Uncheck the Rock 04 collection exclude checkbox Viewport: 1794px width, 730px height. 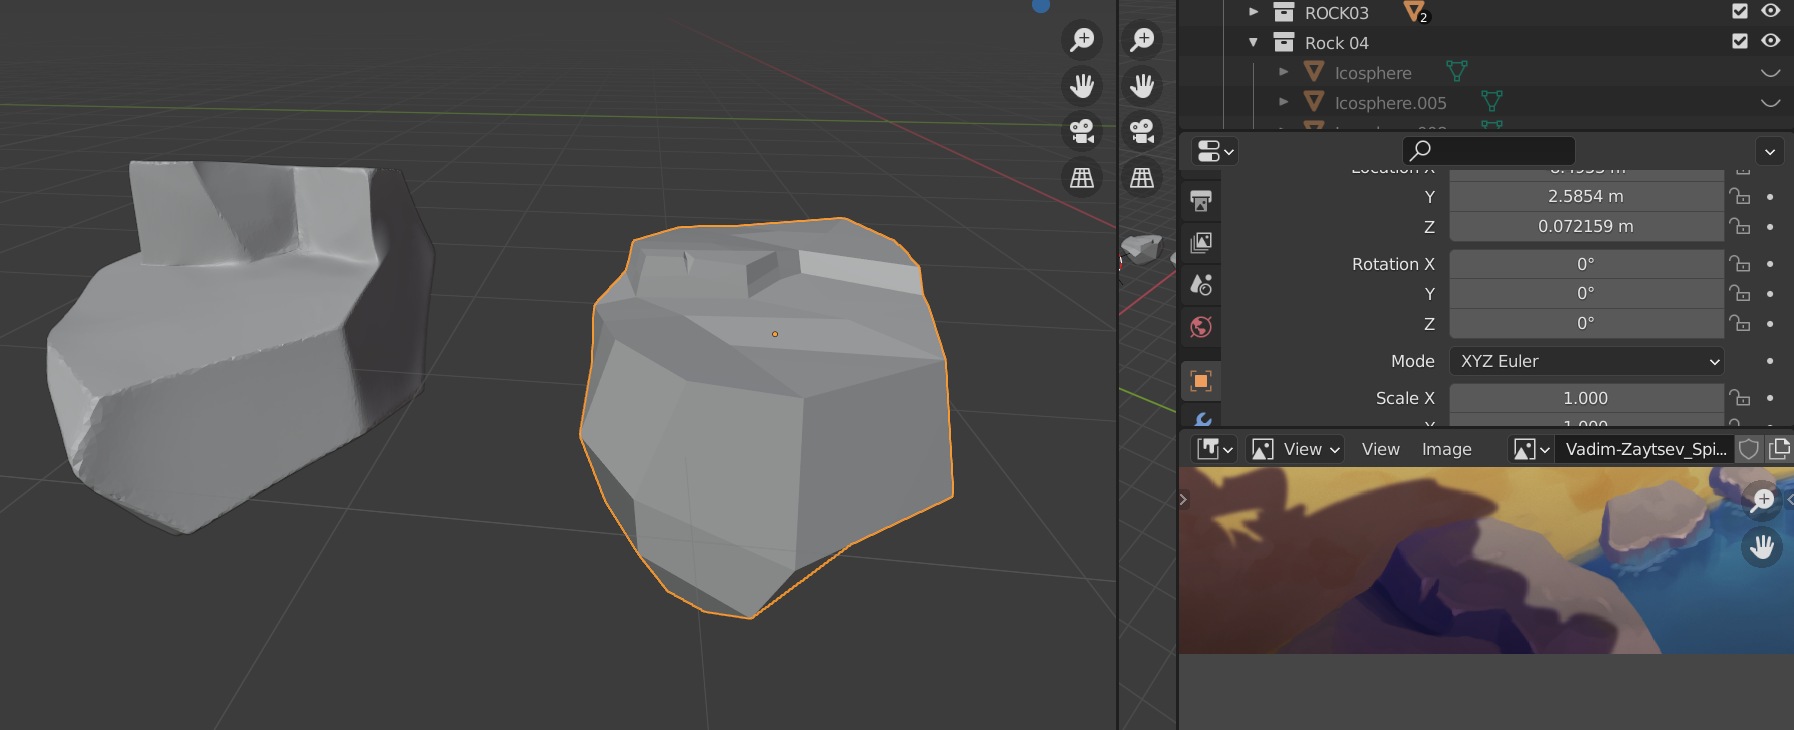(x=1740, y=41)
